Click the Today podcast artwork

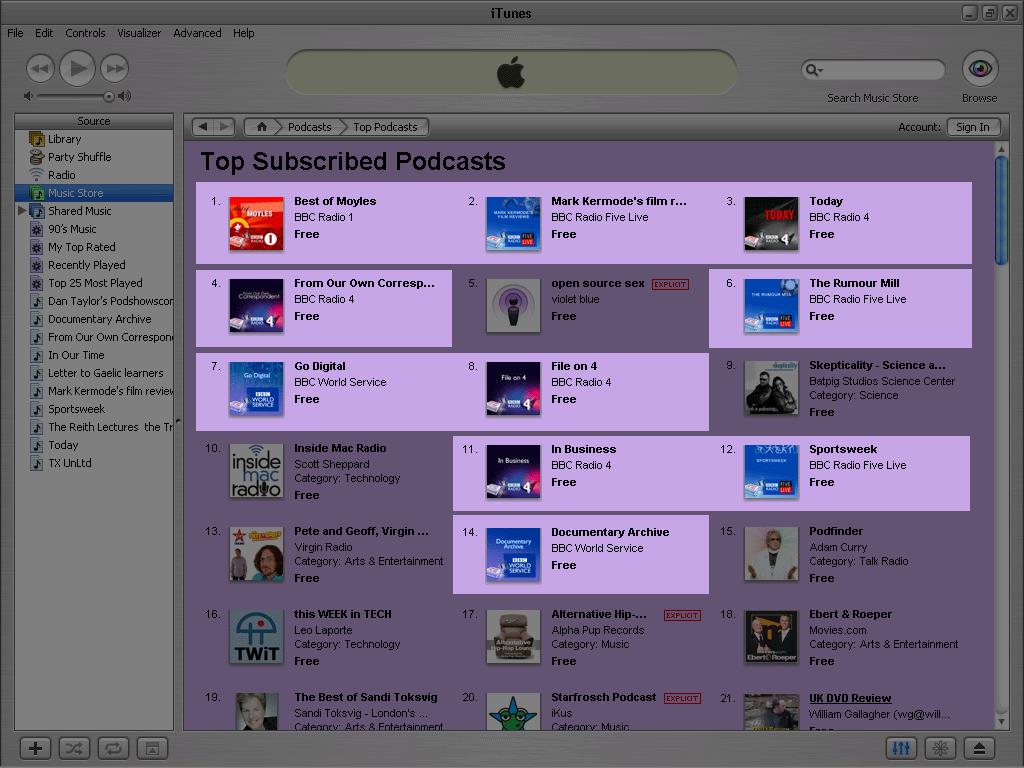(x=771, y=223)
